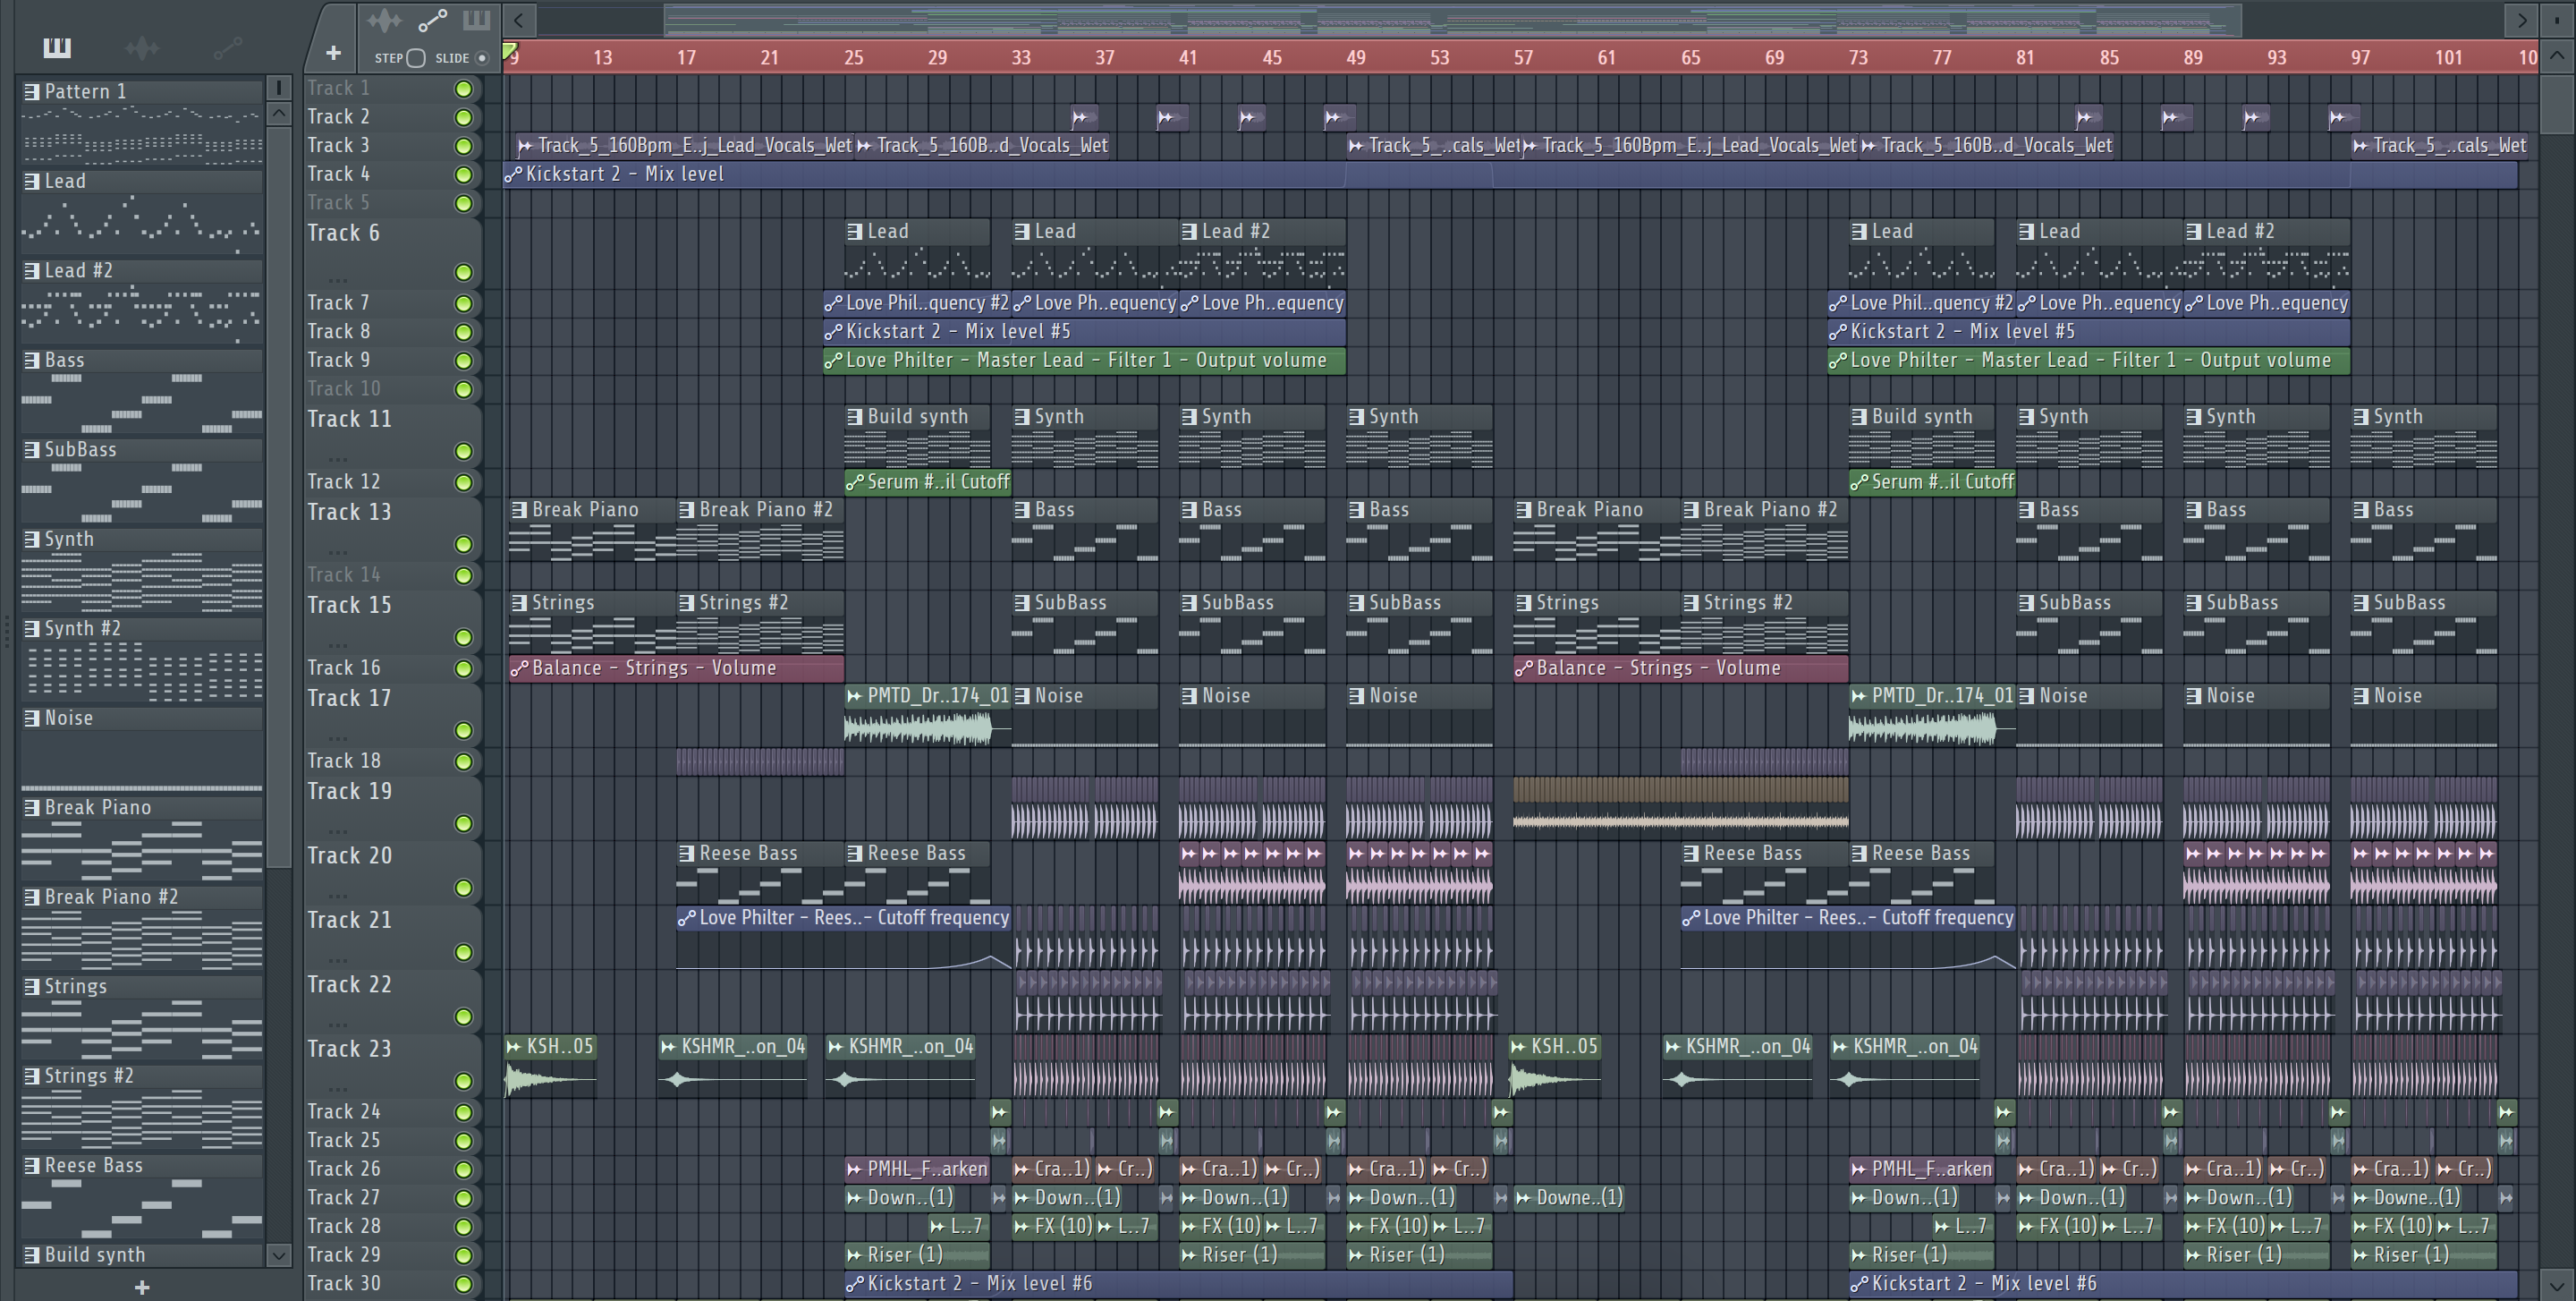Viewport: 2576px width, 1301px height.
Task: Click the horizontal minimap scroll thumb
Action: 1452,19
